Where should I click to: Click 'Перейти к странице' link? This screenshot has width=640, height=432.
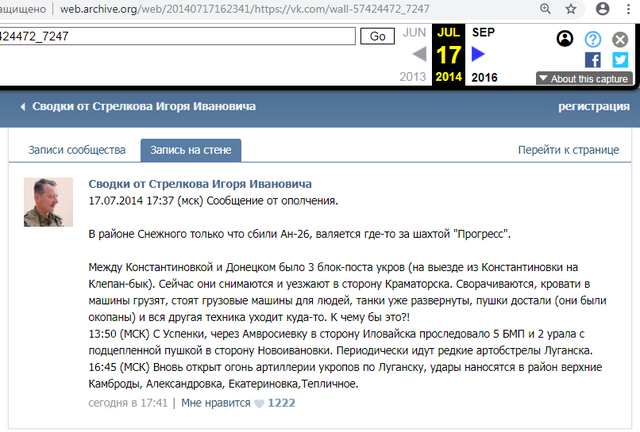pos(569,150)
